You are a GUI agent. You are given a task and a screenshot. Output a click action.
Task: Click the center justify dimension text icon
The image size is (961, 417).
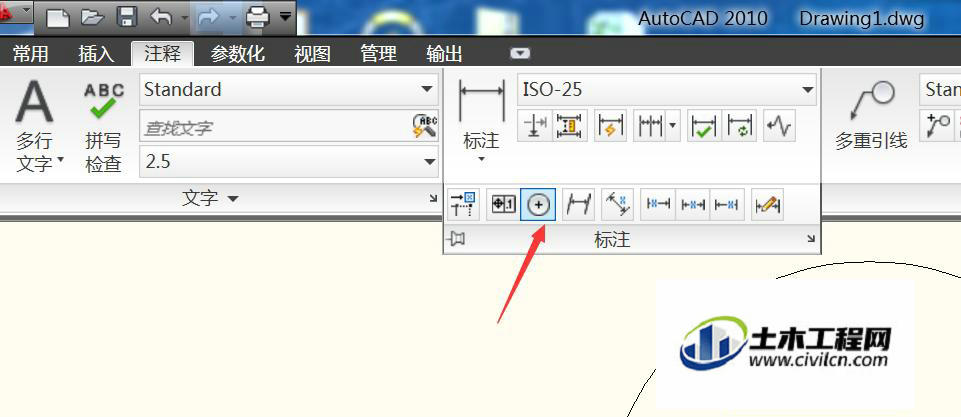pyautogui.click(x=693, y=205)
